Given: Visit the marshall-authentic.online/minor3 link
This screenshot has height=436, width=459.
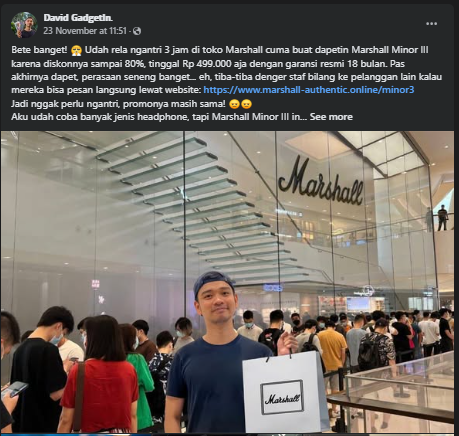Looking at the screenshot, I should pos(309,90).
